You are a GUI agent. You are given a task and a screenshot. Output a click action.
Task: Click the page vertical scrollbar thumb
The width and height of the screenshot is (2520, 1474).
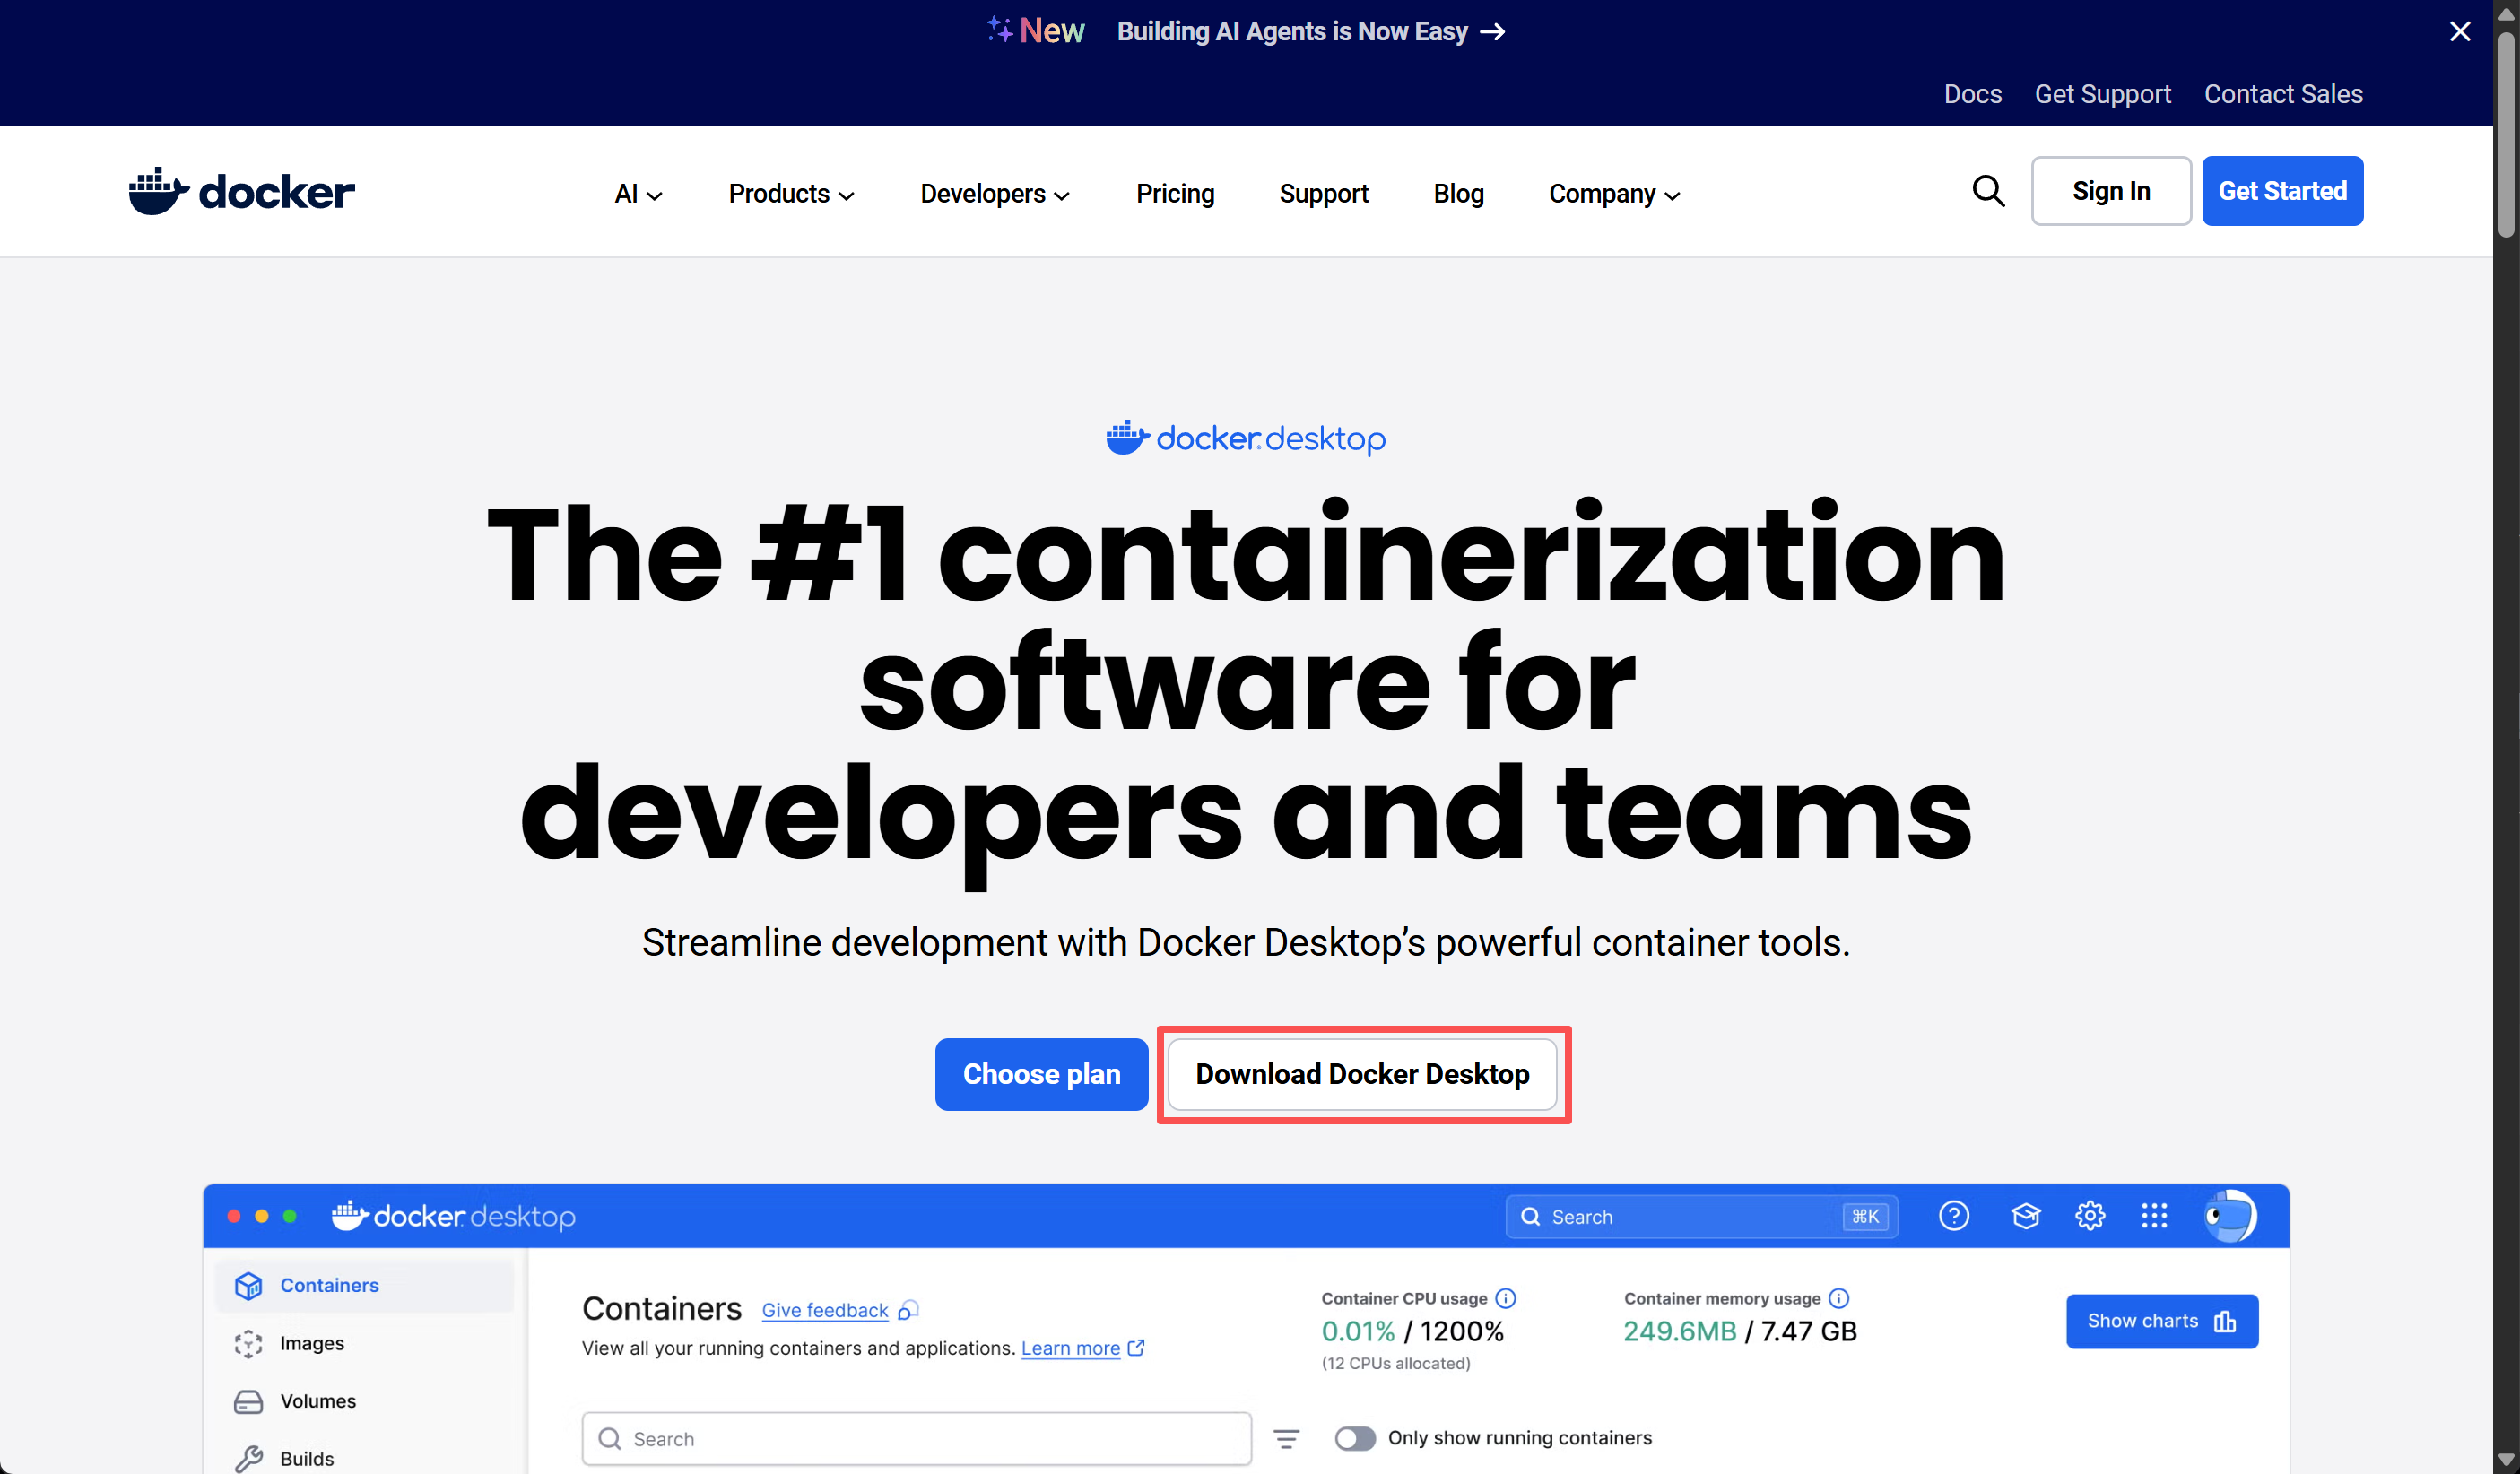pyautogui.click(x=2506, y=135)
